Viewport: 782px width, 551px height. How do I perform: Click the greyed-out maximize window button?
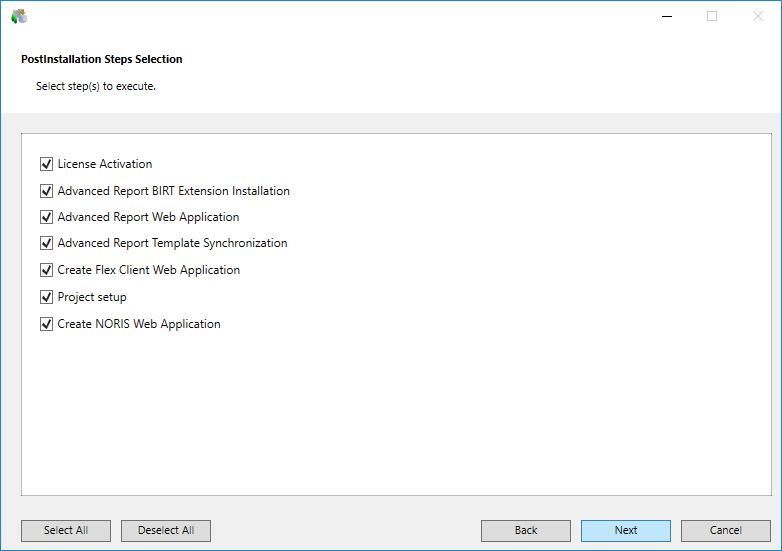712,16
